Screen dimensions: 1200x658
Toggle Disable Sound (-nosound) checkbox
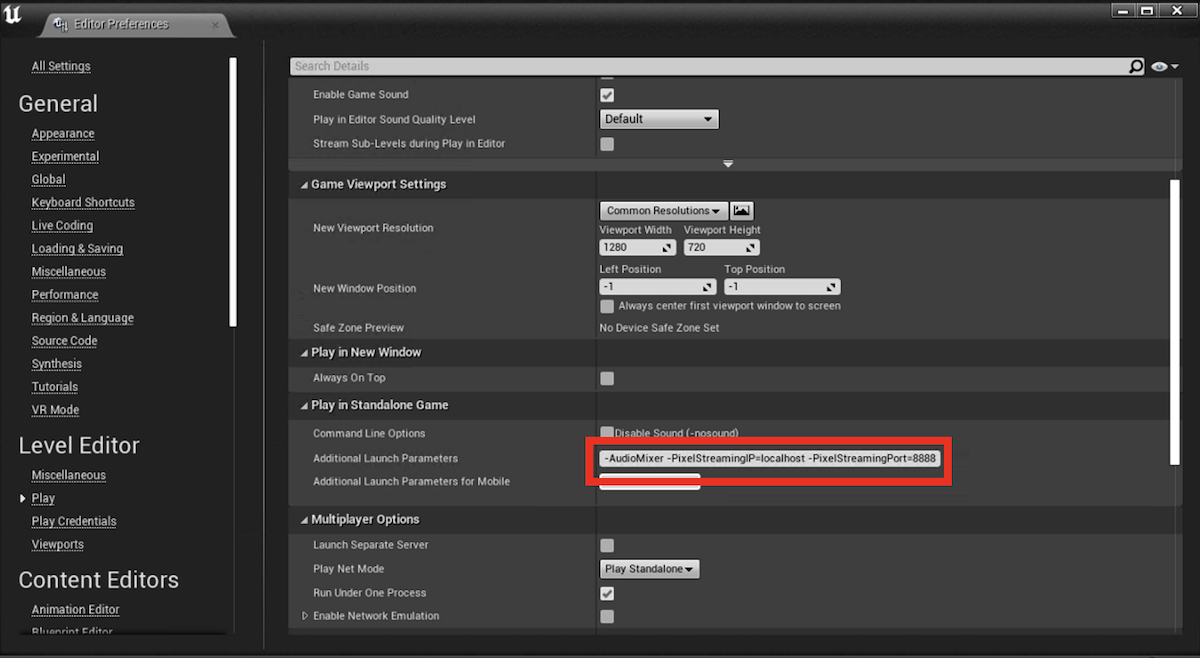click(607, 432)
